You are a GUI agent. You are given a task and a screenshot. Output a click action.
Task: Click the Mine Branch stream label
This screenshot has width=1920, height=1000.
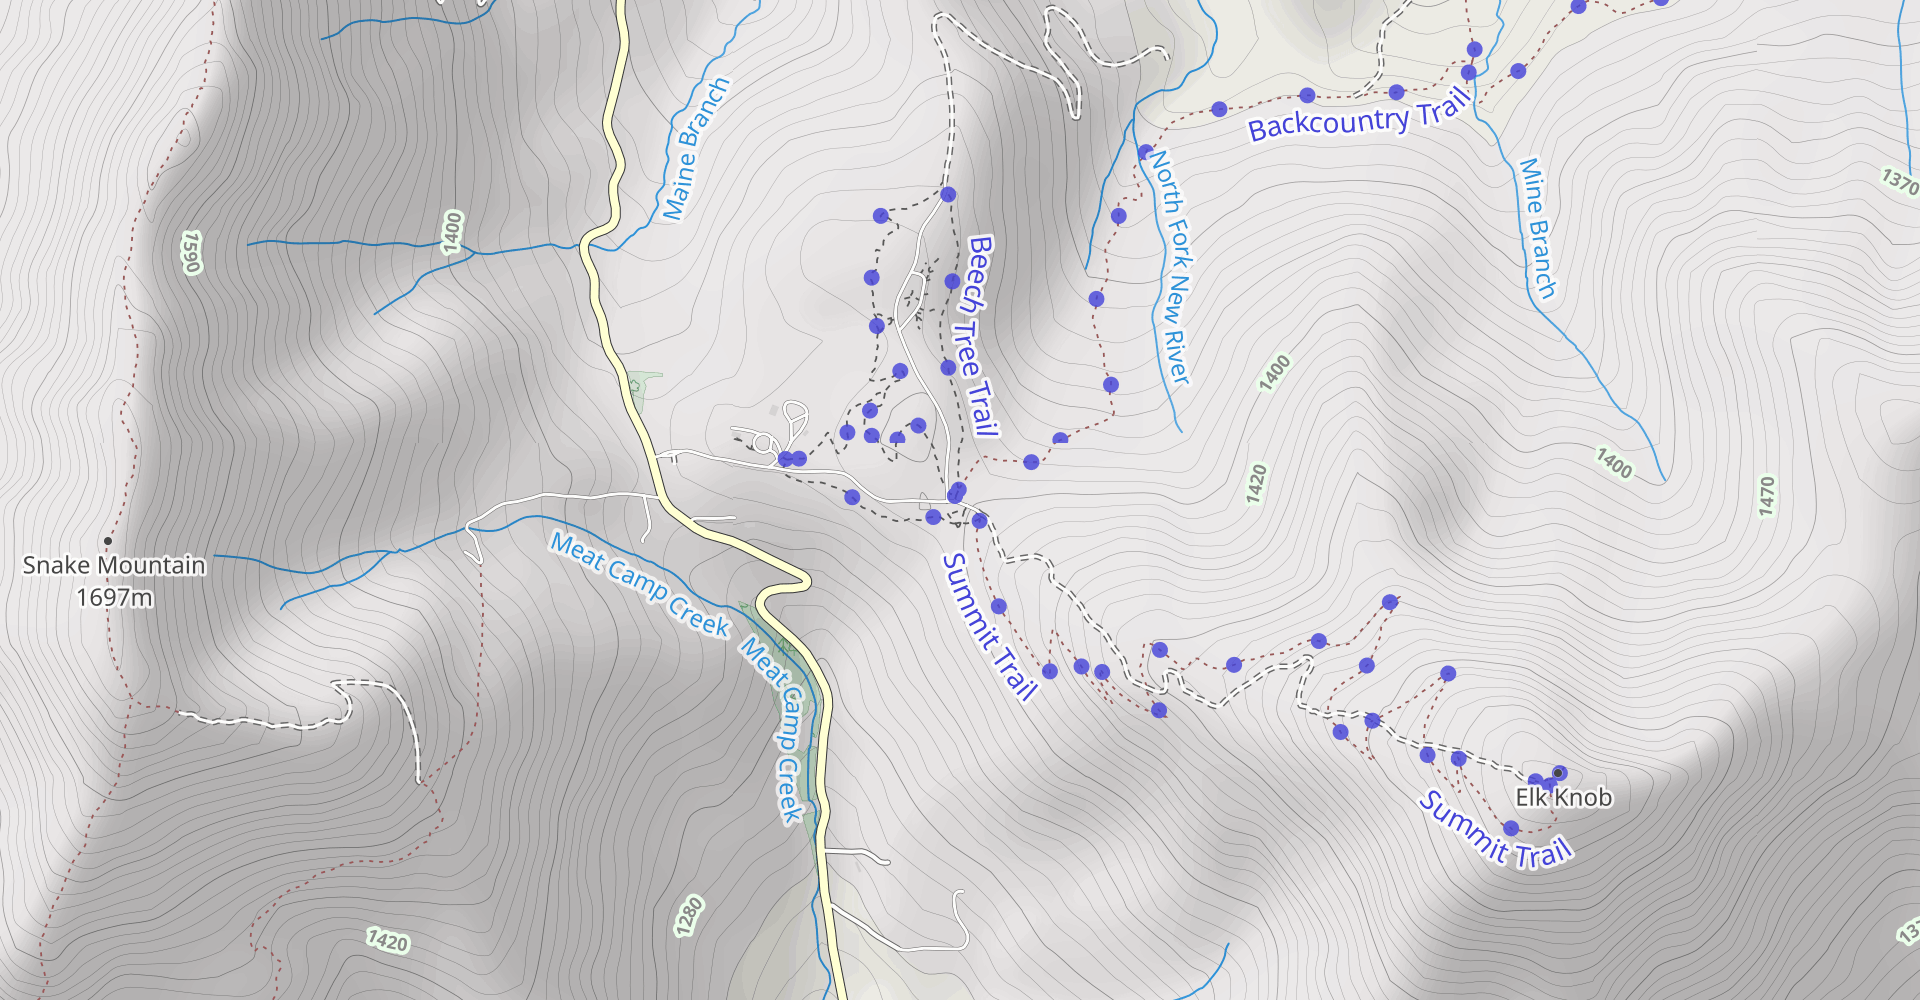[x=1538, y=228]
